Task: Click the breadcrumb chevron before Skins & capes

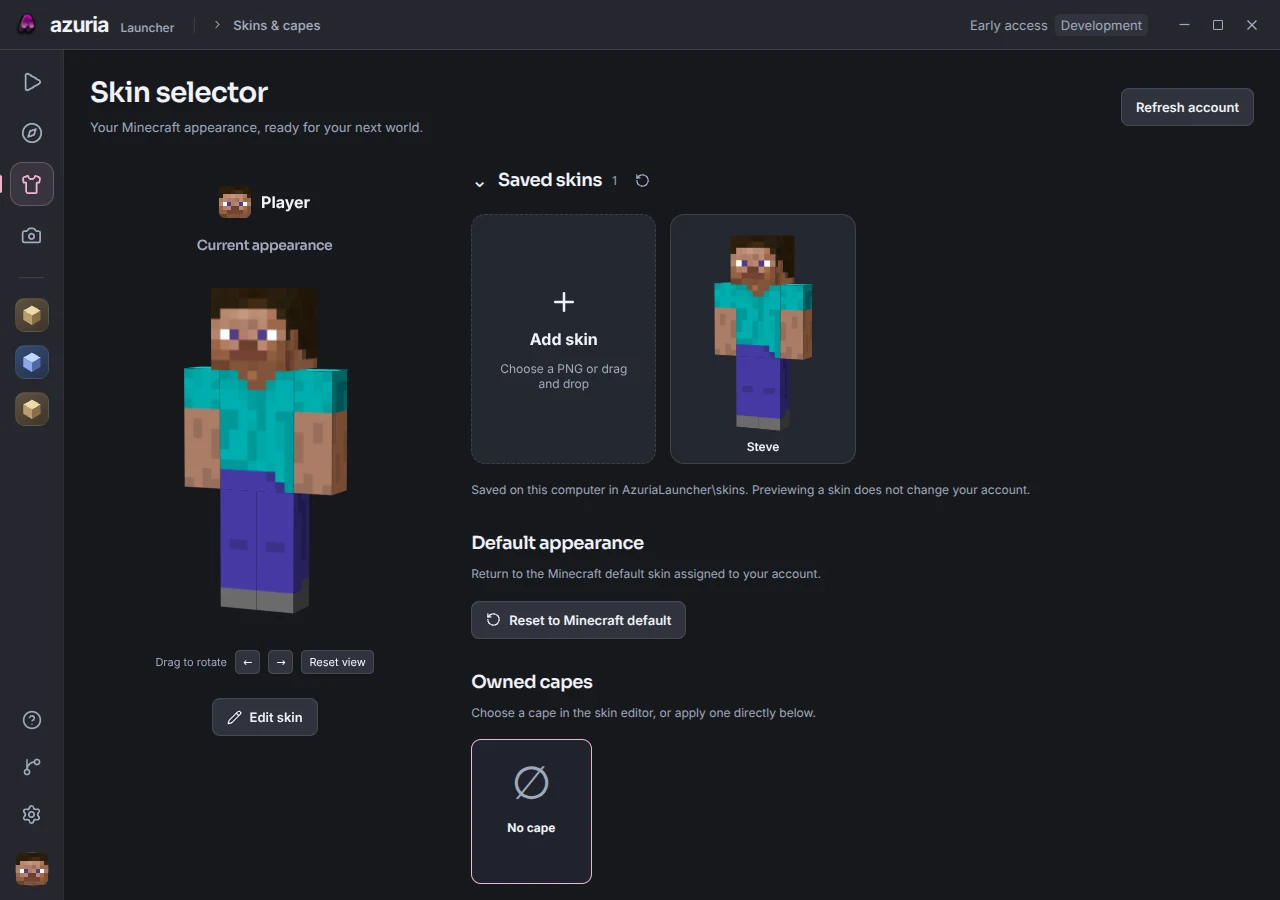Action: point(217,25)
